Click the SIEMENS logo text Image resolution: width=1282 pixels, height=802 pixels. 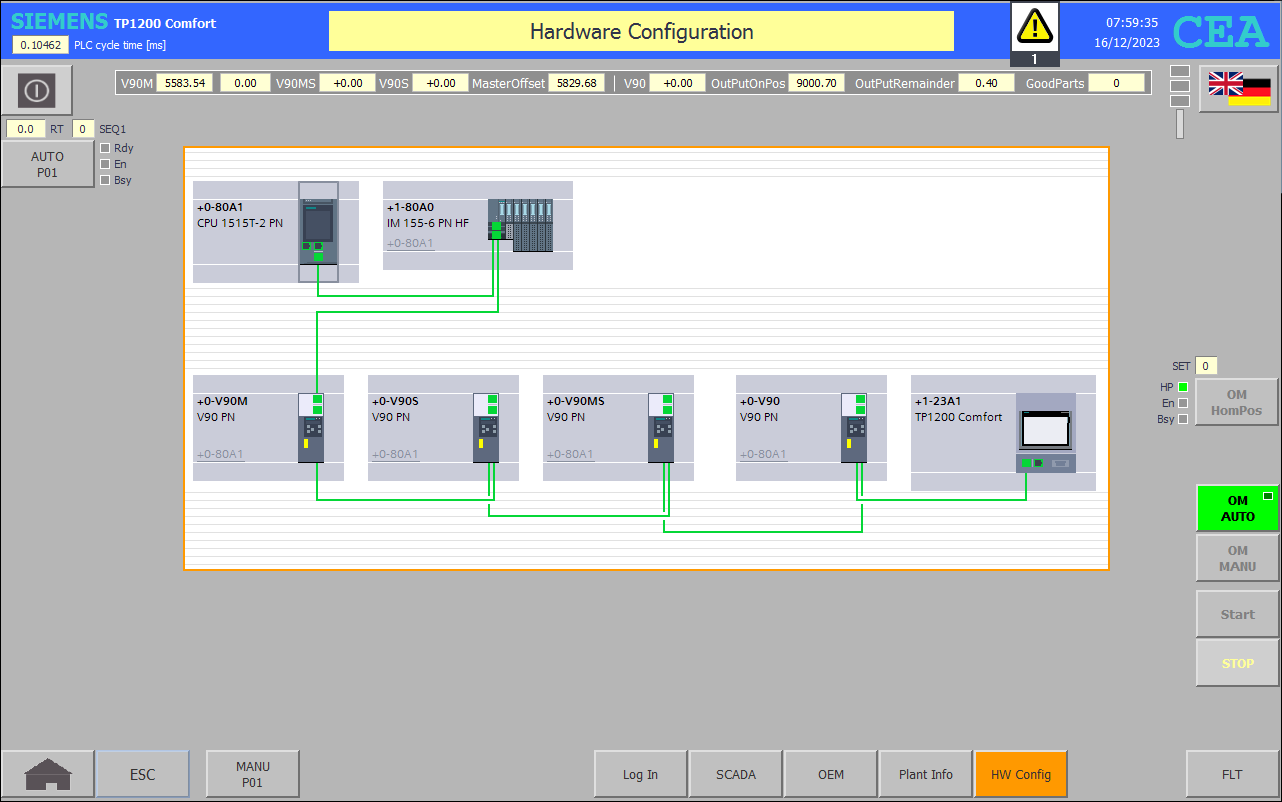pyautogui.click(x=58, y=21)
